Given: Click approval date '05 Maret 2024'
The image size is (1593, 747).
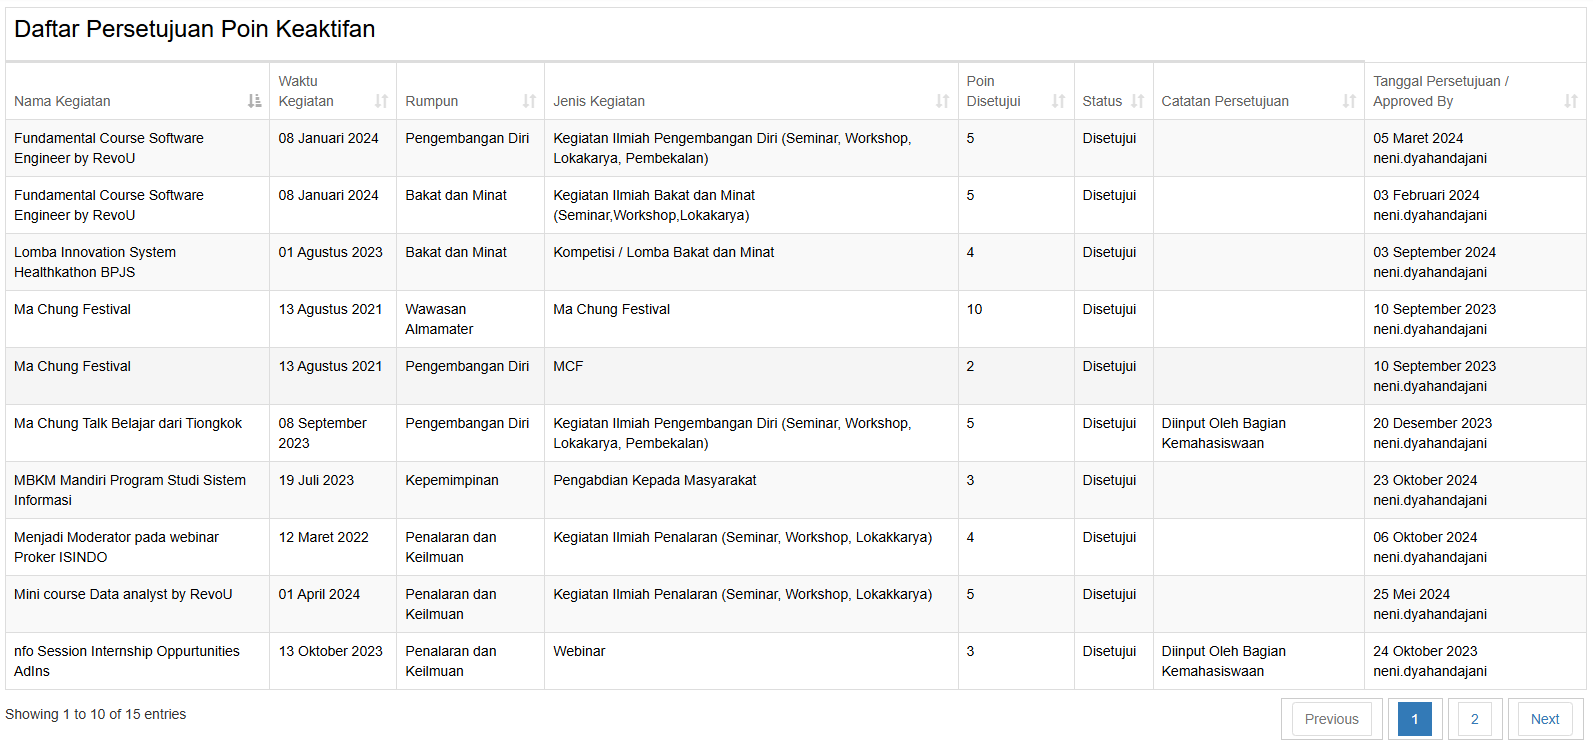Looking at the screenshot, I should click(x=1418, y=138).
